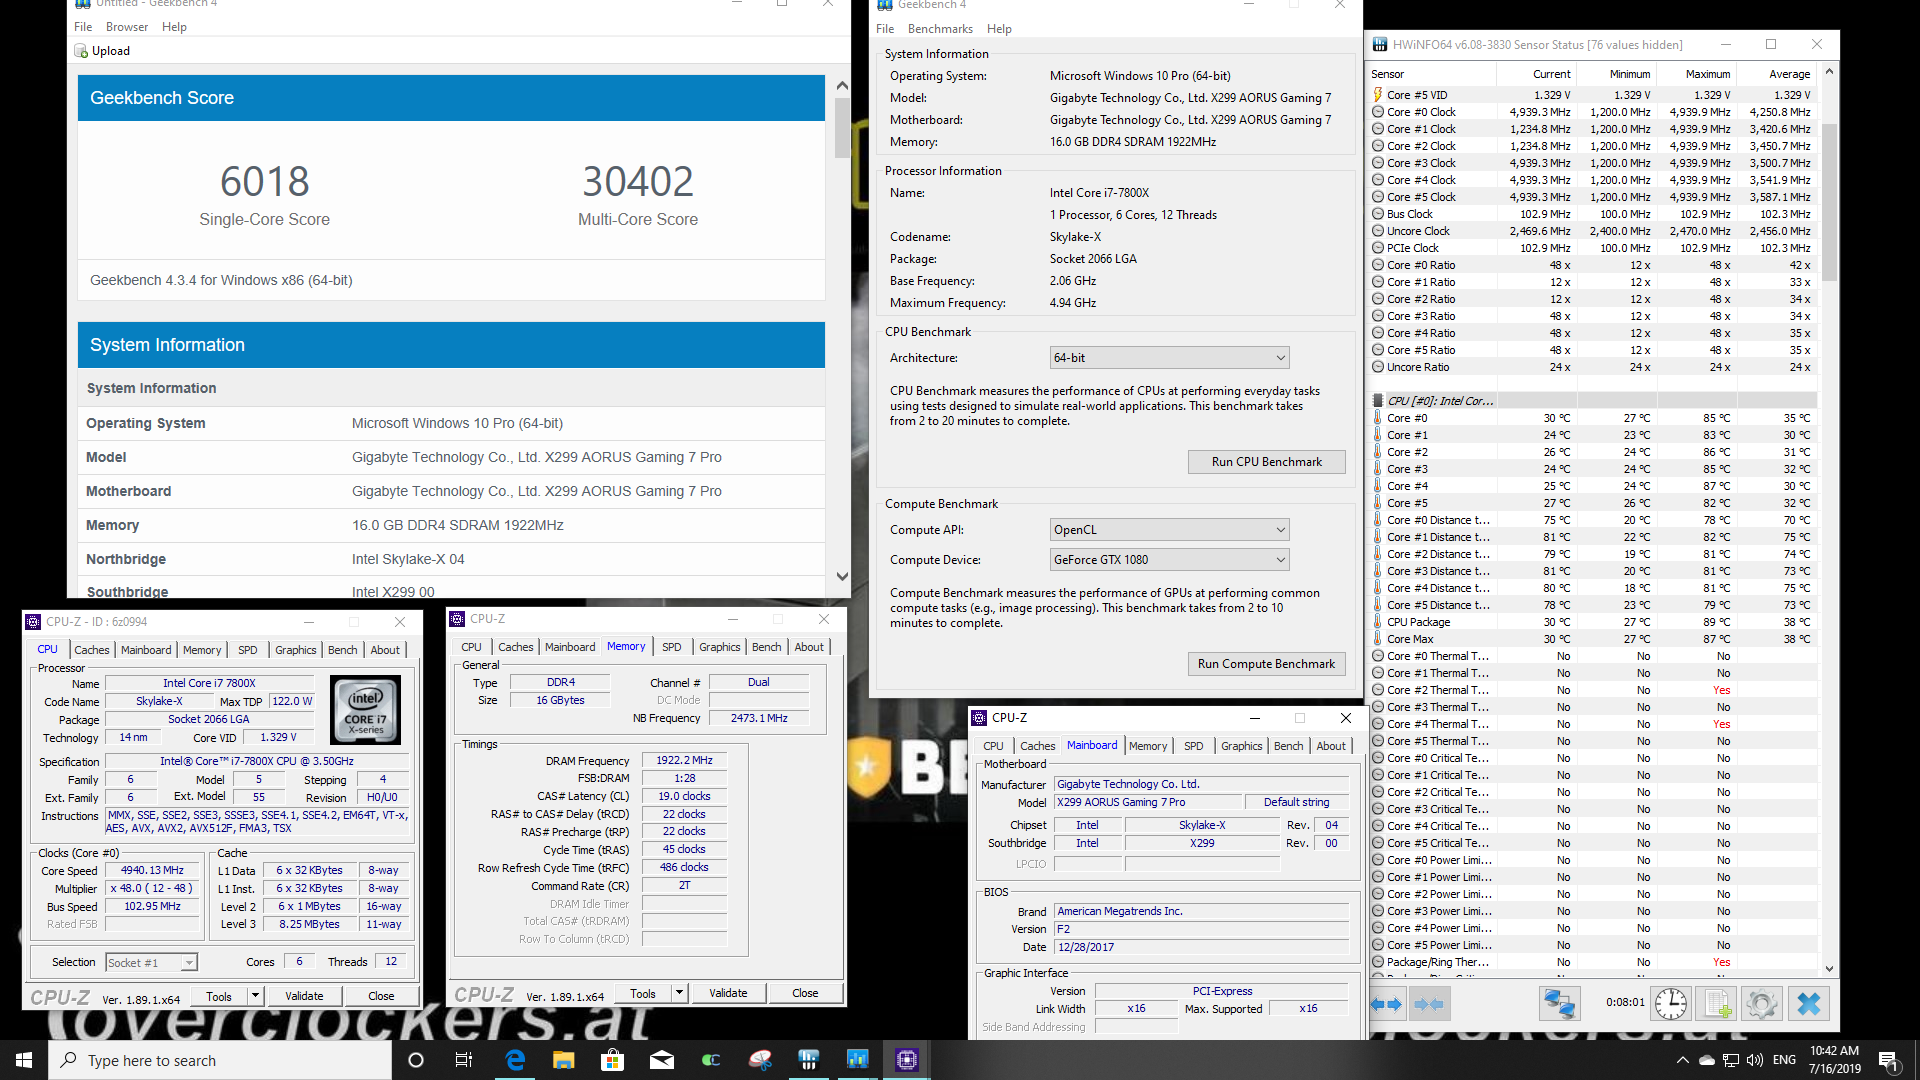Click Close button in CPU-Z Memory window
This screenshot has height=1080, width=1920.
(x=805, y=993)
